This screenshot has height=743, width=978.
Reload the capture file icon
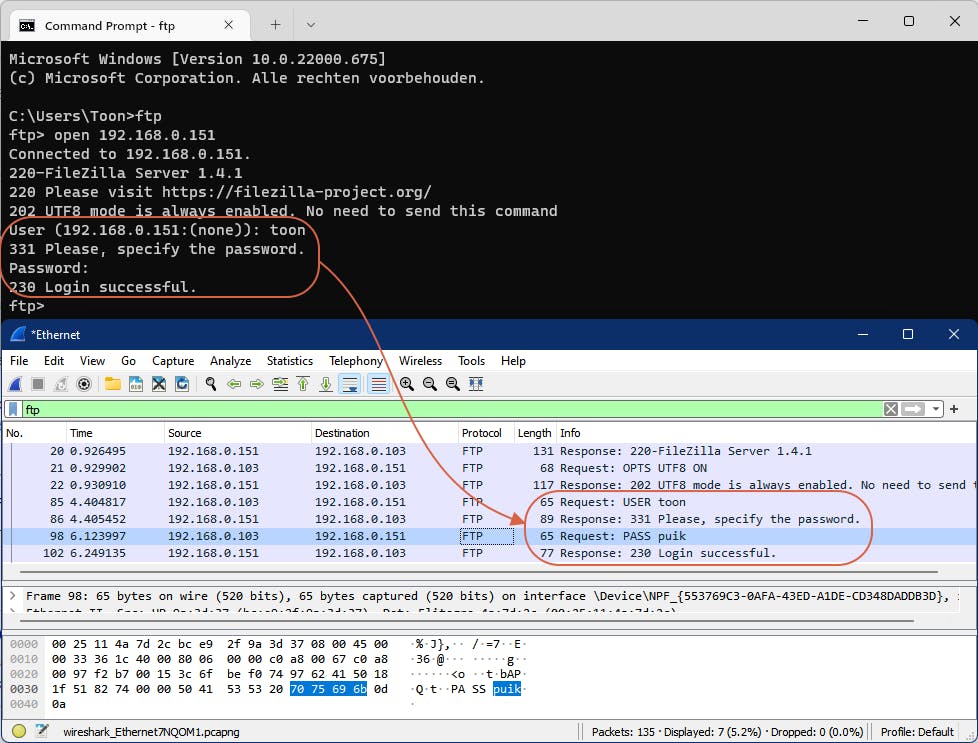[182, 384]
